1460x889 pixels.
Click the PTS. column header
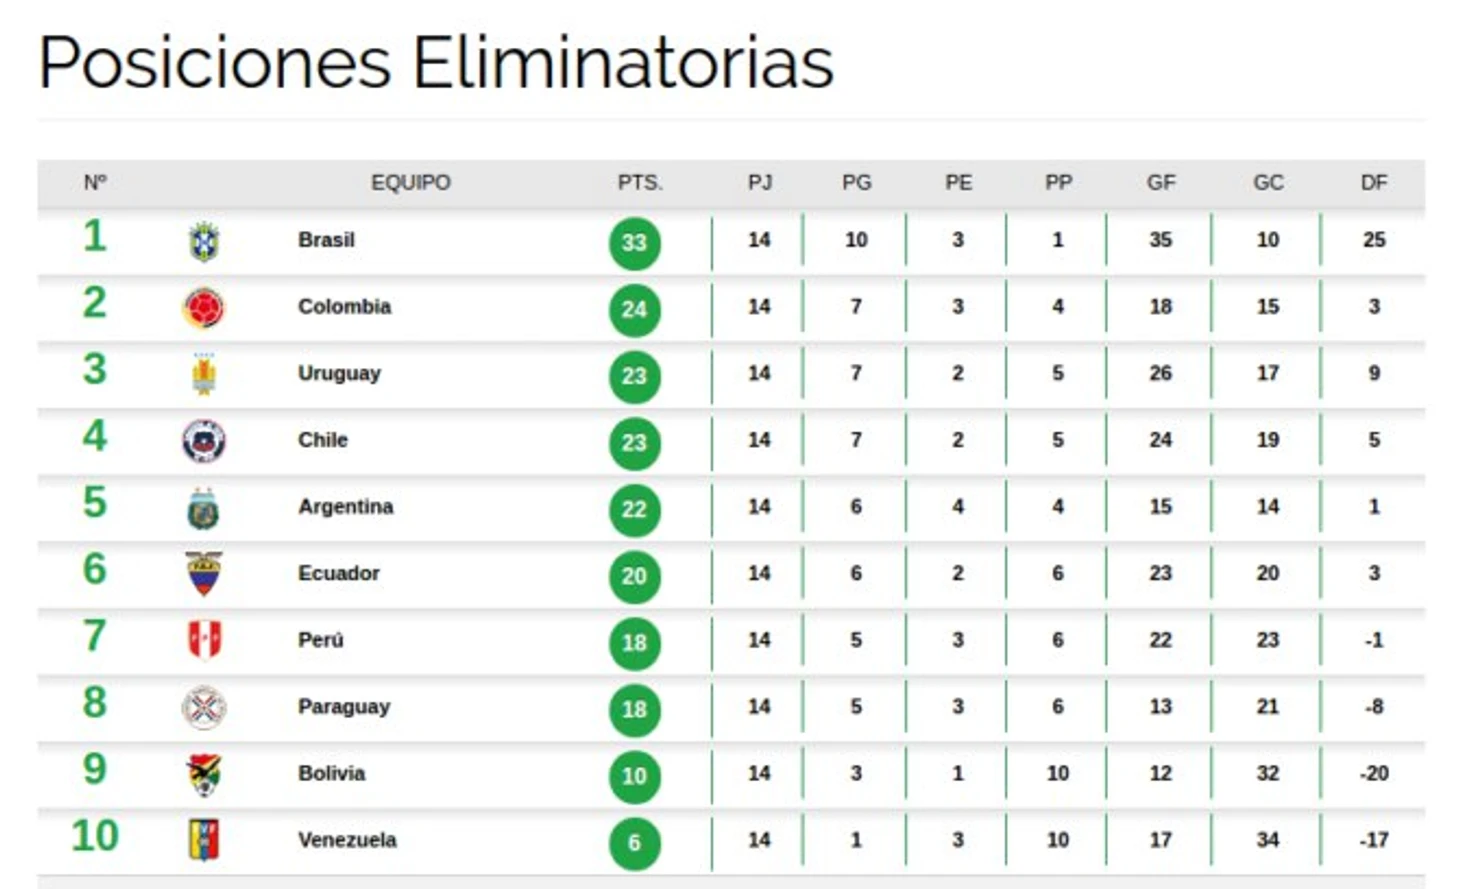pos(640,183)
